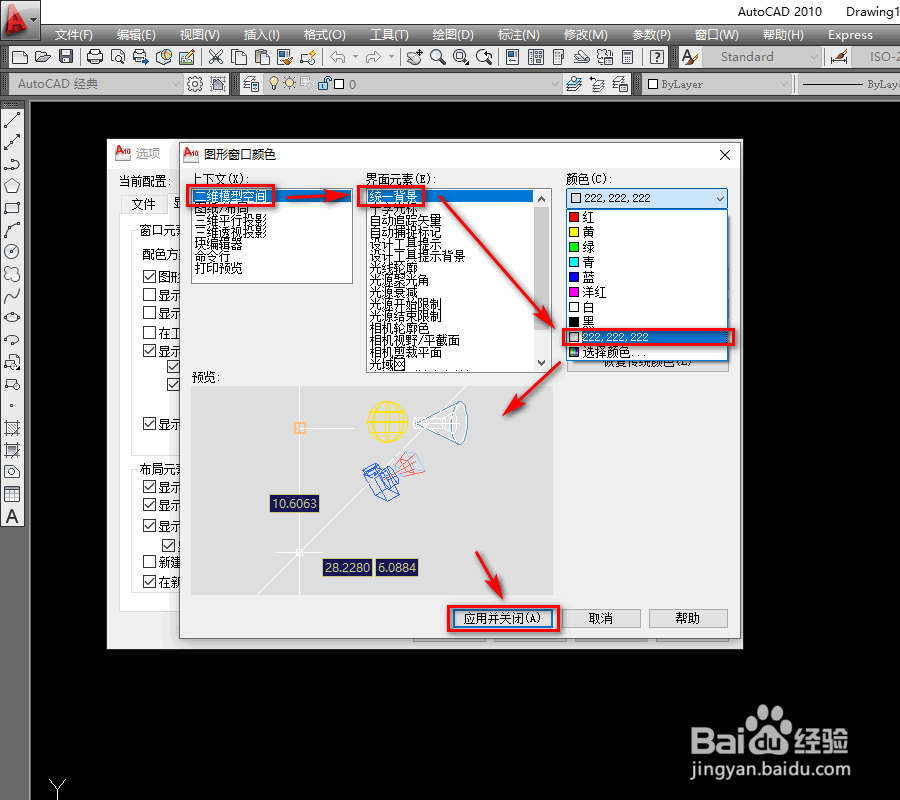Click the Copy icon in toolbar

coord(239,57)
